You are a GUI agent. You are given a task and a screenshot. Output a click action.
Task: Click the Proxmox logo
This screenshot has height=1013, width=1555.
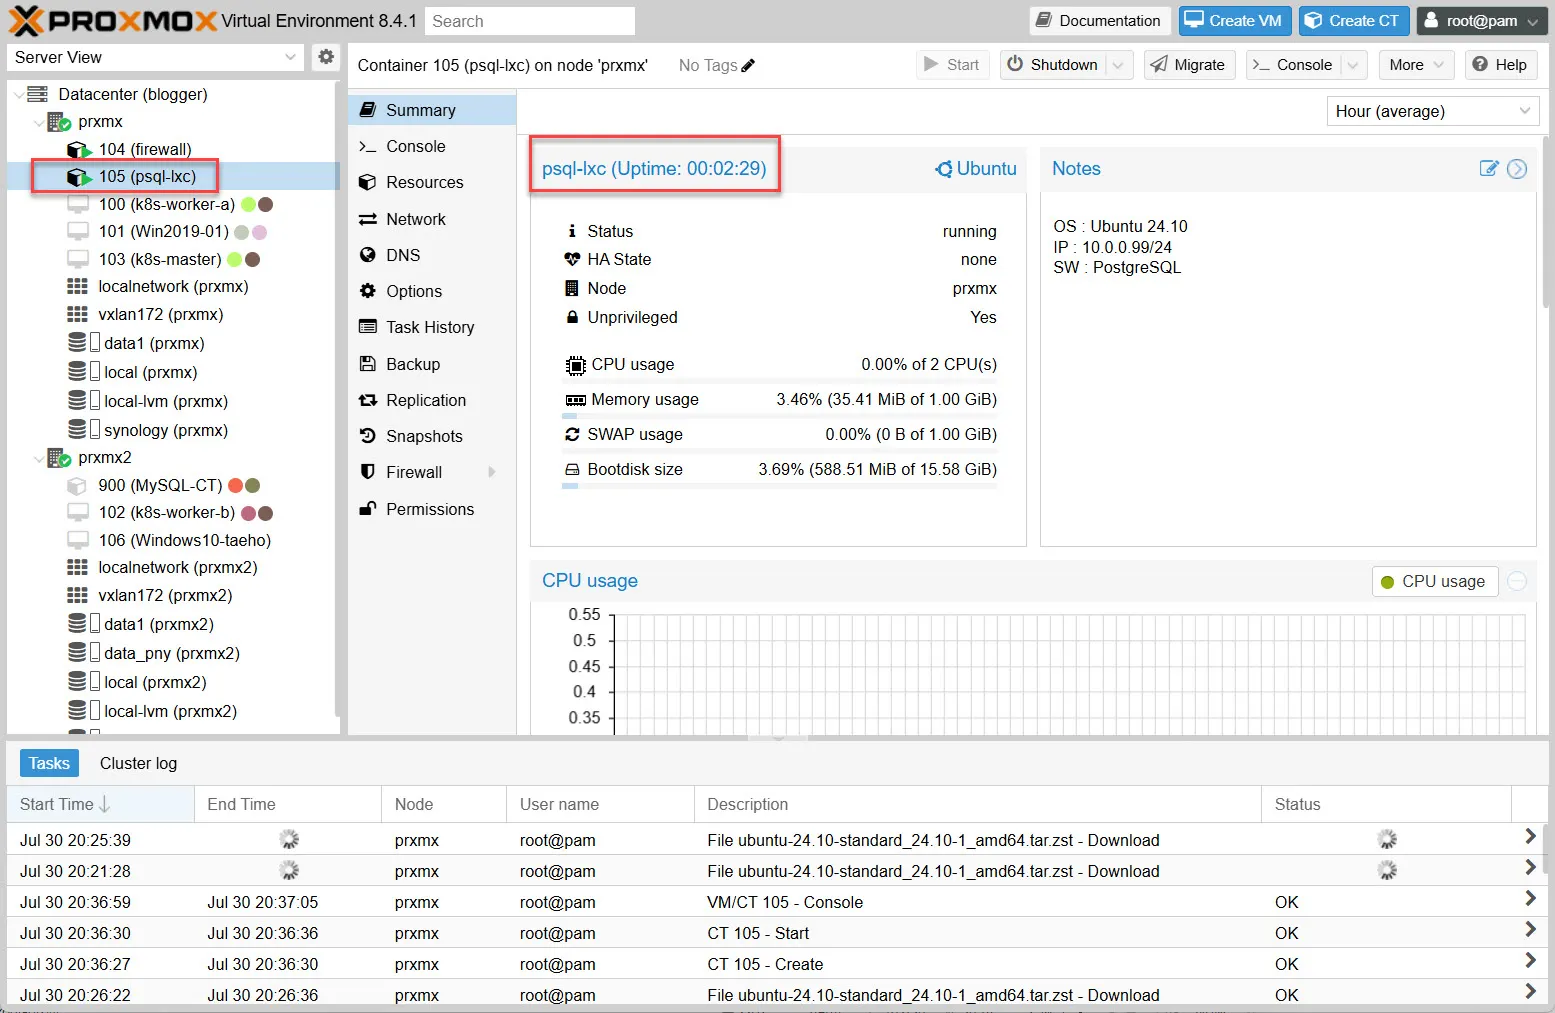112,21
